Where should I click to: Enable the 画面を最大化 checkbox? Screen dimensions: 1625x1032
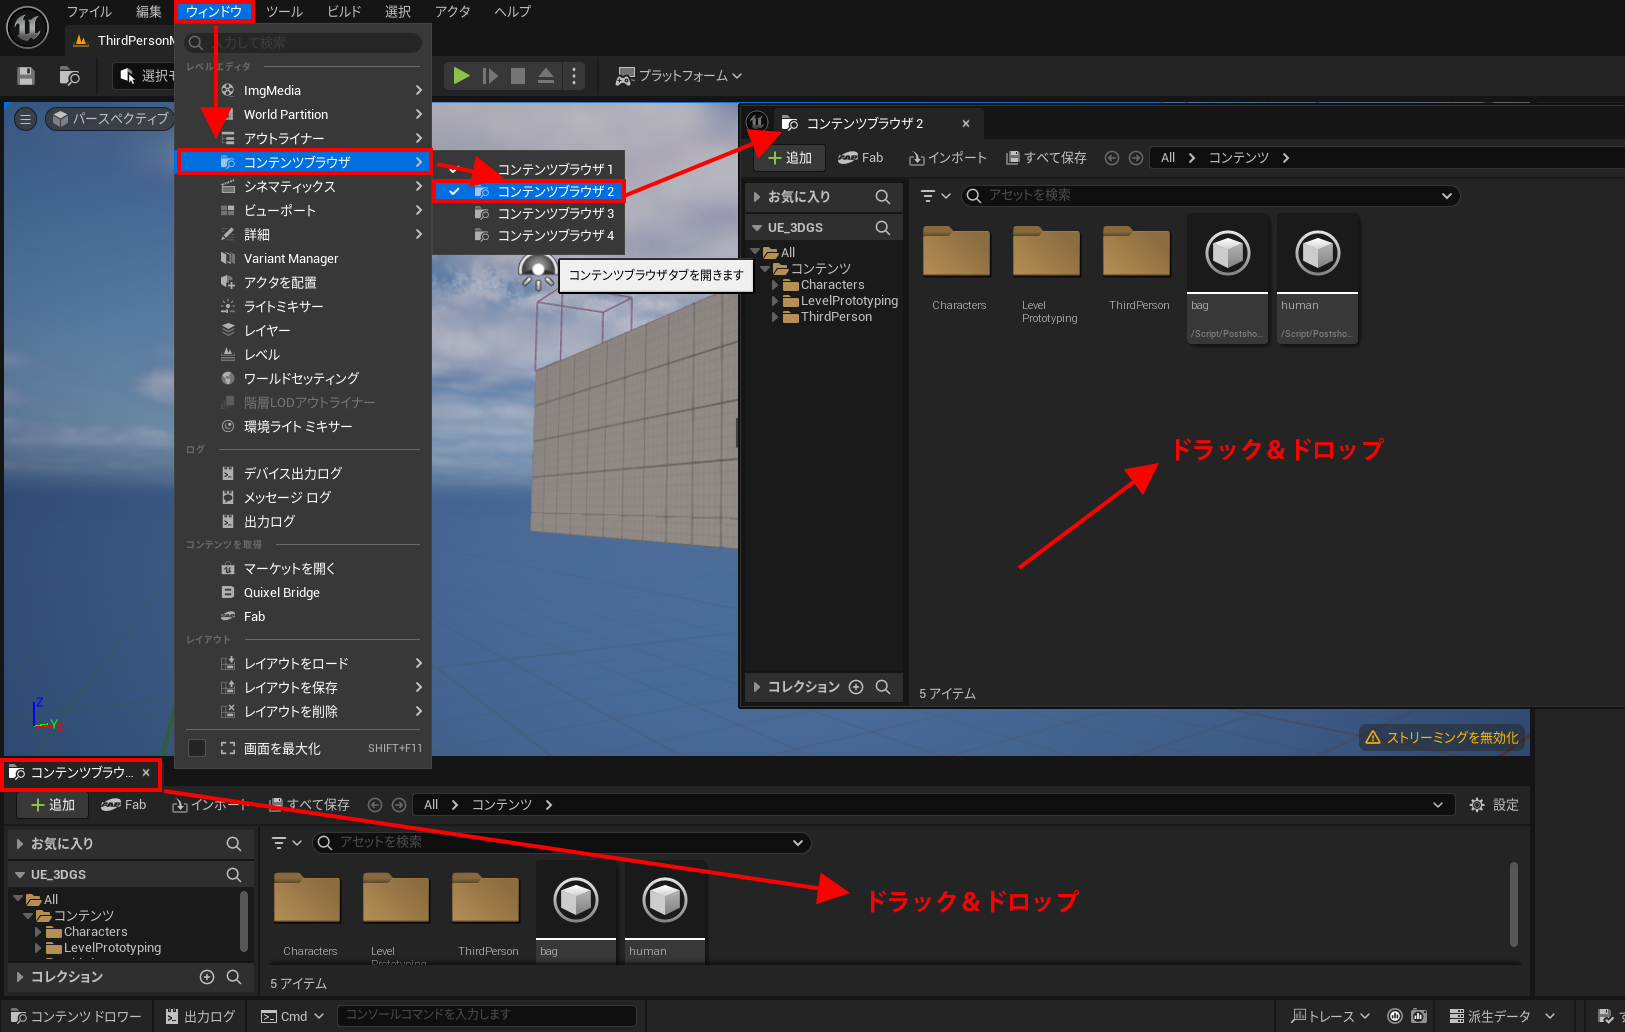[x=197, y=747]
